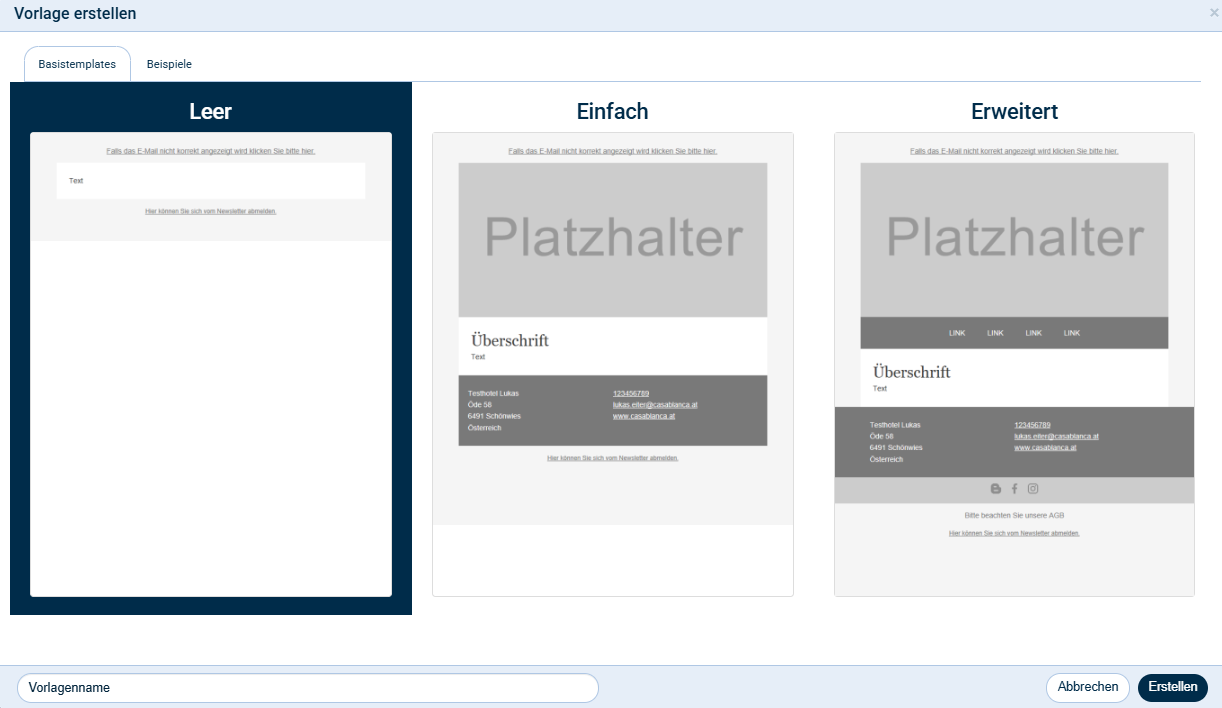
Task: Focus the Vorlagenname input field
Action: (307, 688)
